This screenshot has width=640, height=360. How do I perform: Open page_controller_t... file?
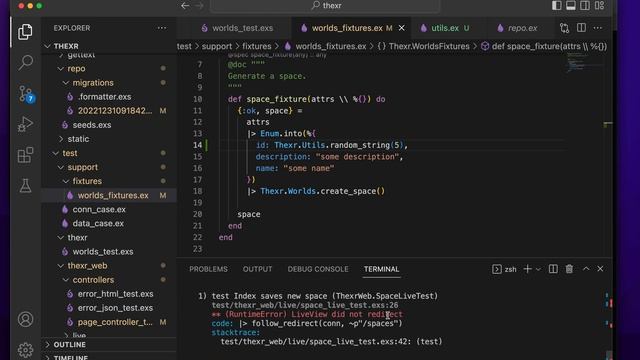[115, 322]
